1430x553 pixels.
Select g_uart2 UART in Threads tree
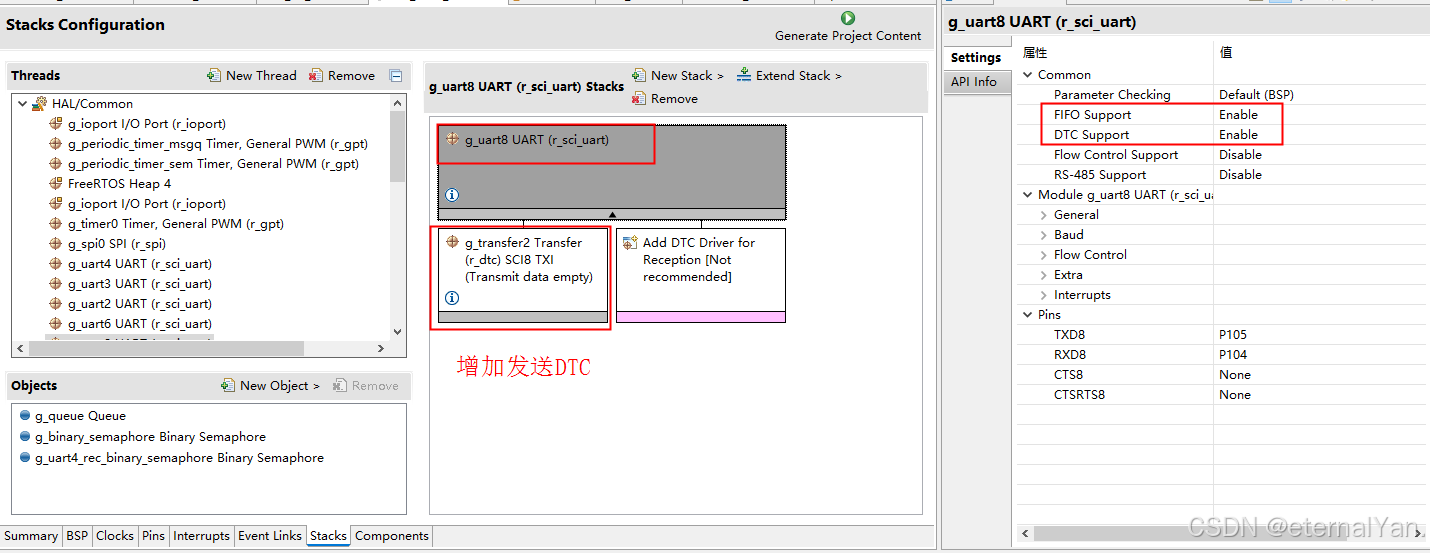140,303
